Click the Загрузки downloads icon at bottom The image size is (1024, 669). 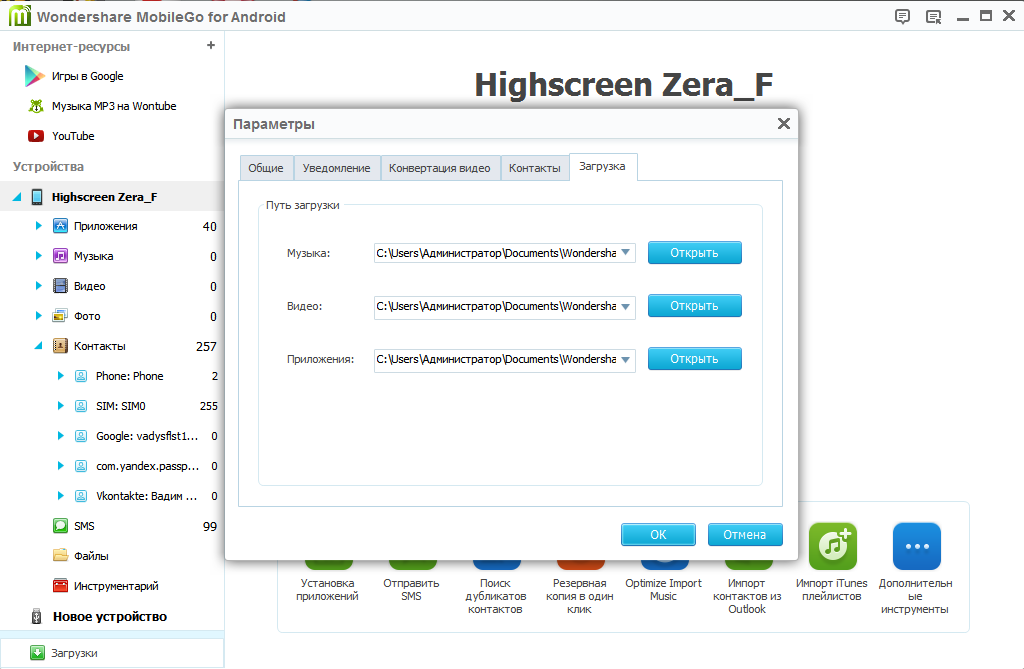(38, 653)
